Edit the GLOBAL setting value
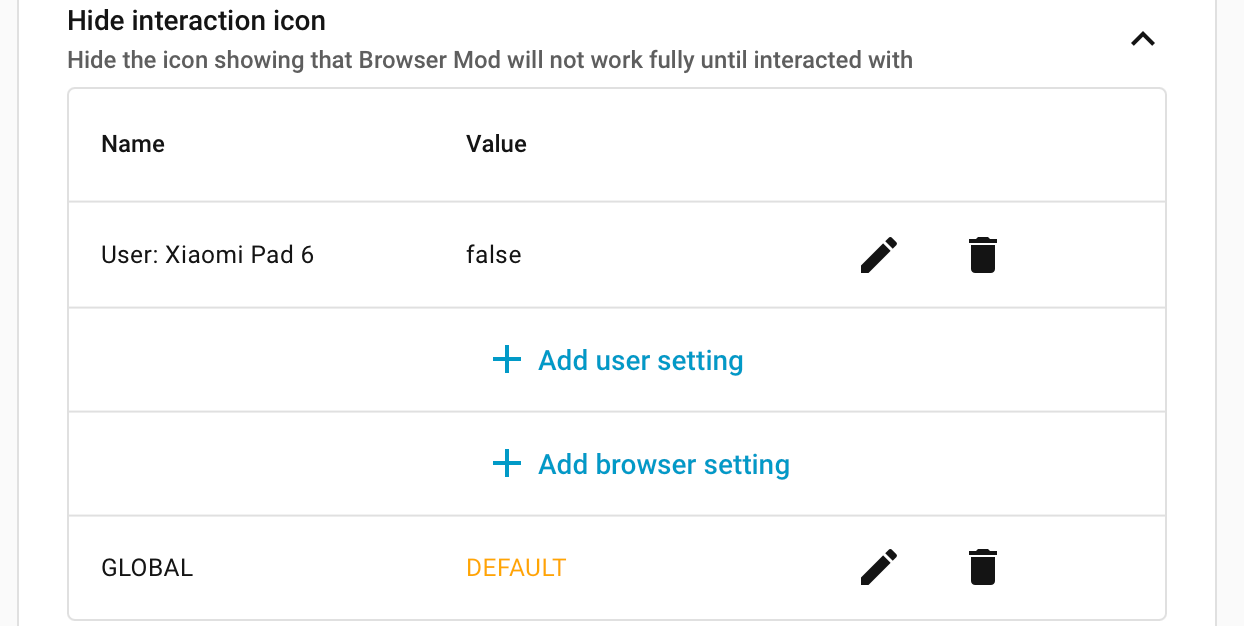Viewport: 1244px width, 626px height. pos(879,567)
